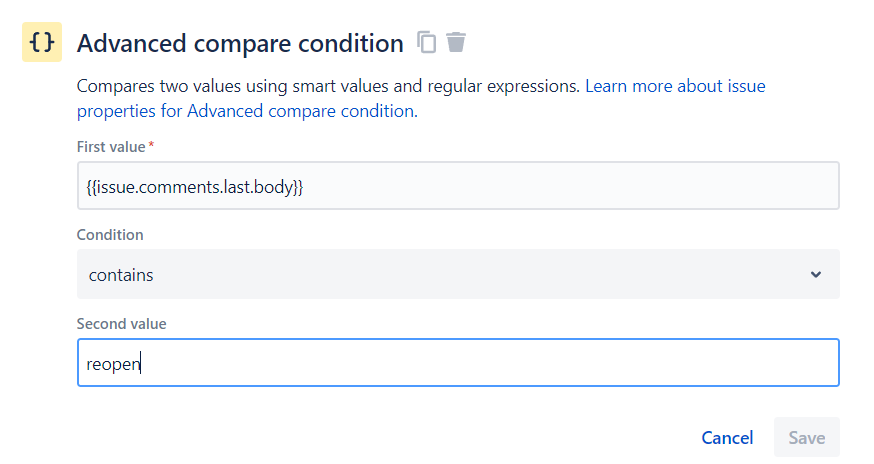Click the red required asterisk on First value
Viewport: 874px width, 464px height.
(x=151, y=146)
